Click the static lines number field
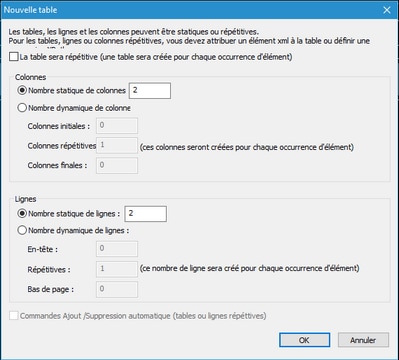Image resolution: width=399 pixels, height=360 pixels. 146,214
